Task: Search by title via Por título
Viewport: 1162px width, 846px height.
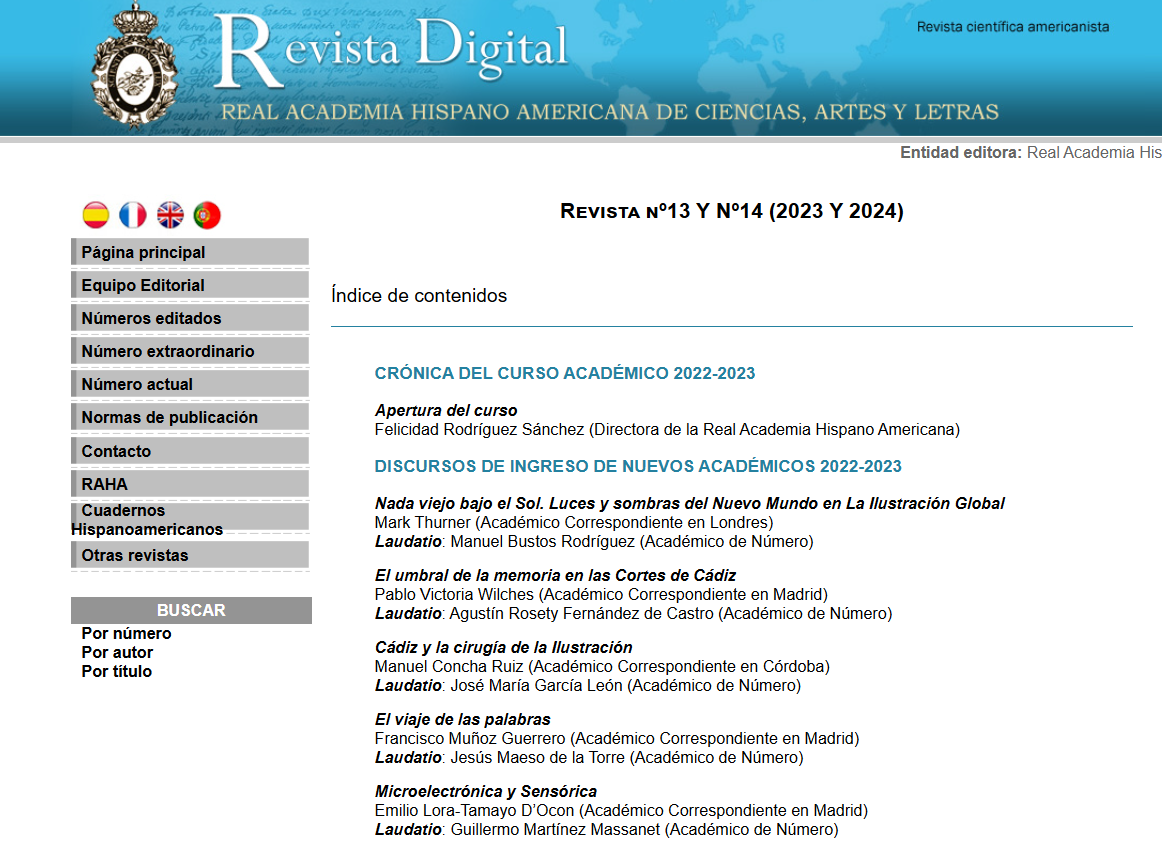Action: point(116,671)
